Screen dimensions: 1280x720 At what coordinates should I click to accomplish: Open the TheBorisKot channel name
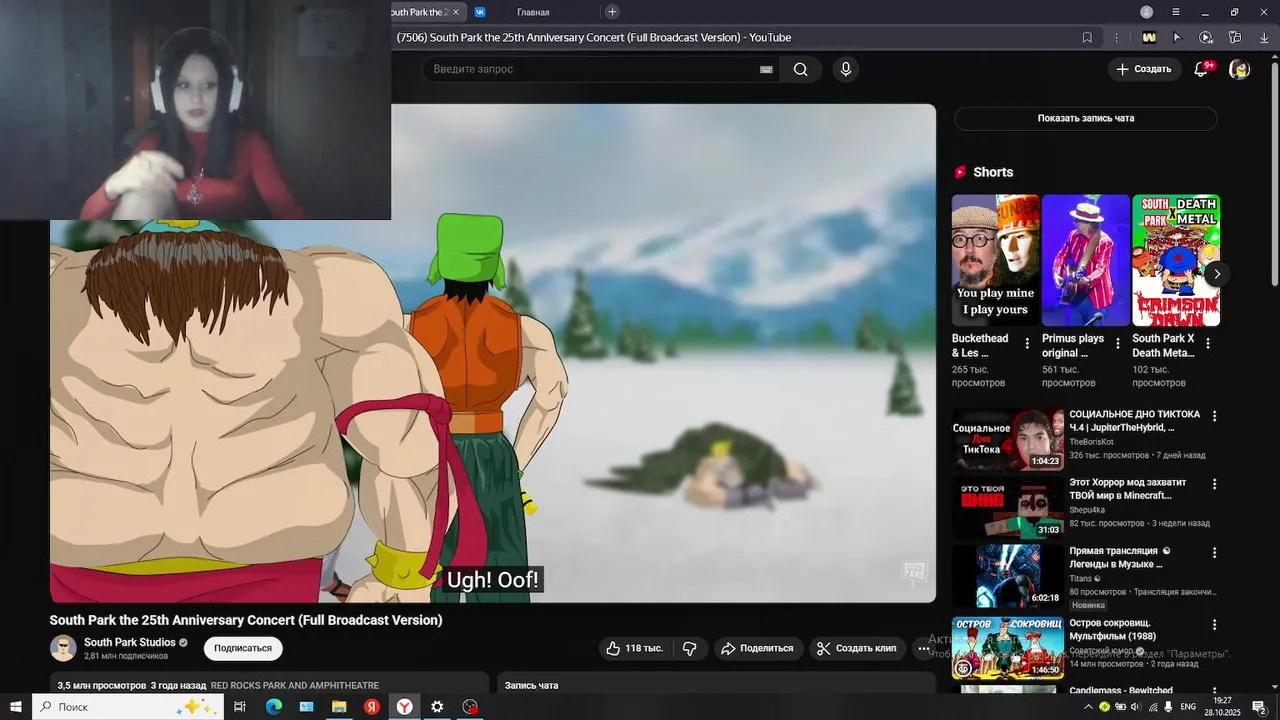click(1091, 442)
